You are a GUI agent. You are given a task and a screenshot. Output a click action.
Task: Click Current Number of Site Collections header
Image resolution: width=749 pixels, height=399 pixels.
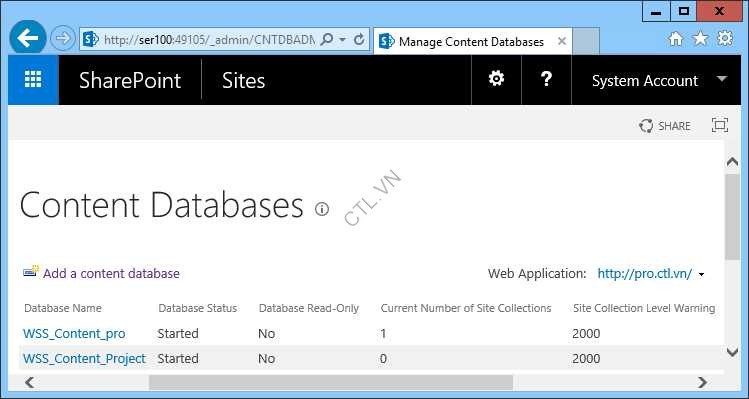point(466,308)
